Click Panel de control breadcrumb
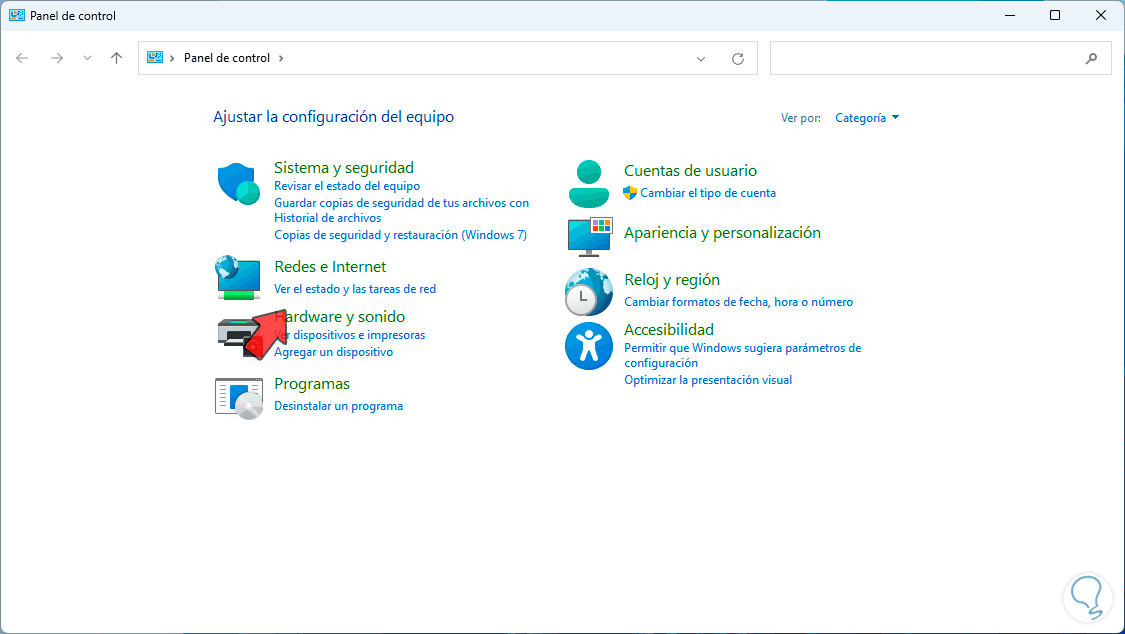The height and width of the screenshot is (634, 1125). (227, 58)
